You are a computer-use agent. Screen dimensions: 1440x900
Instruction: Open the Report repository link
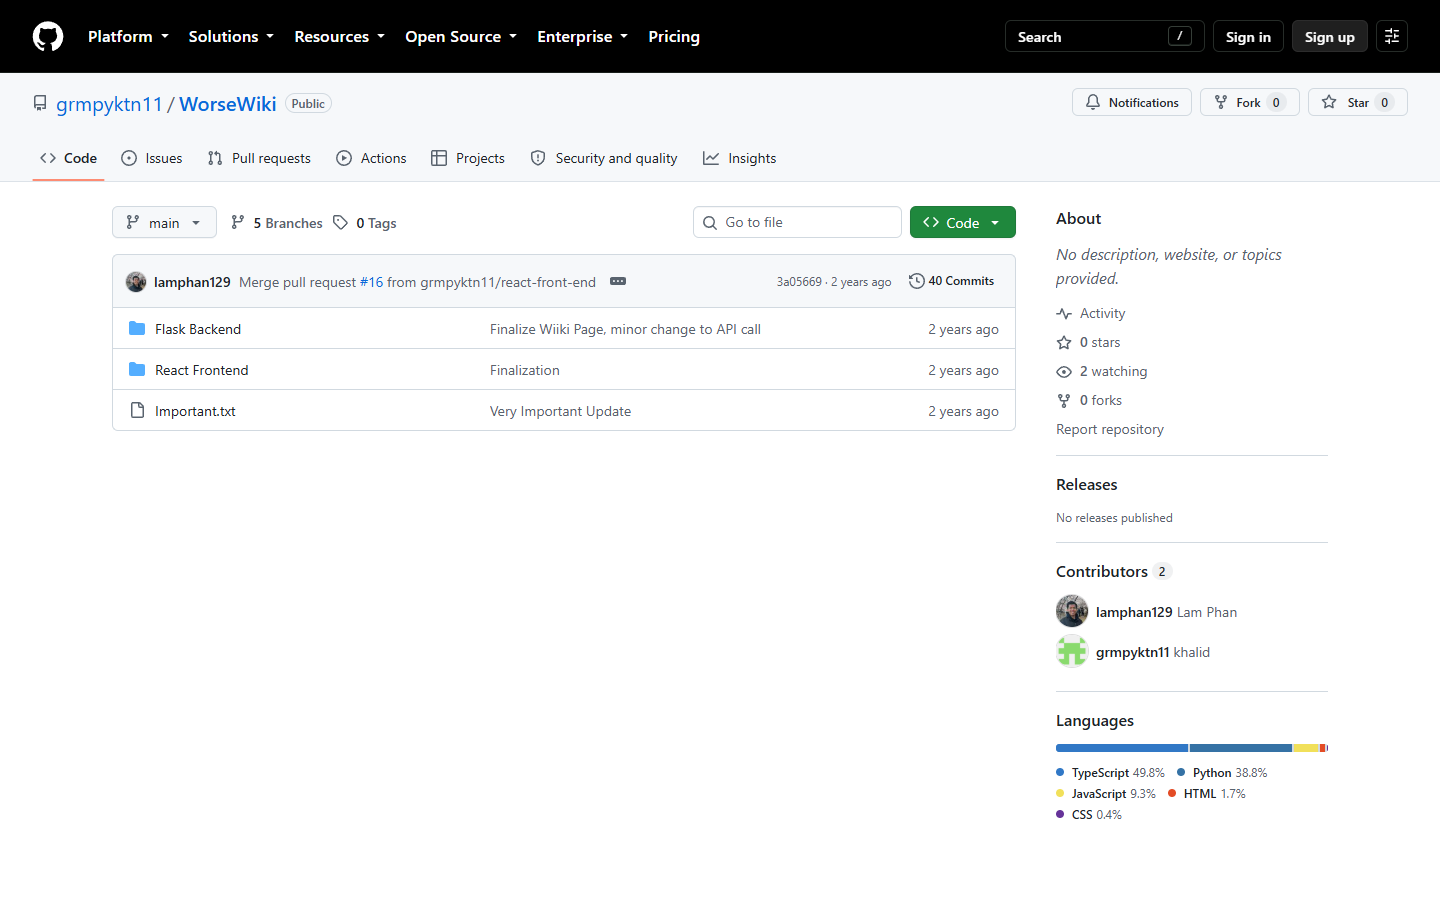click(1110, 429)
